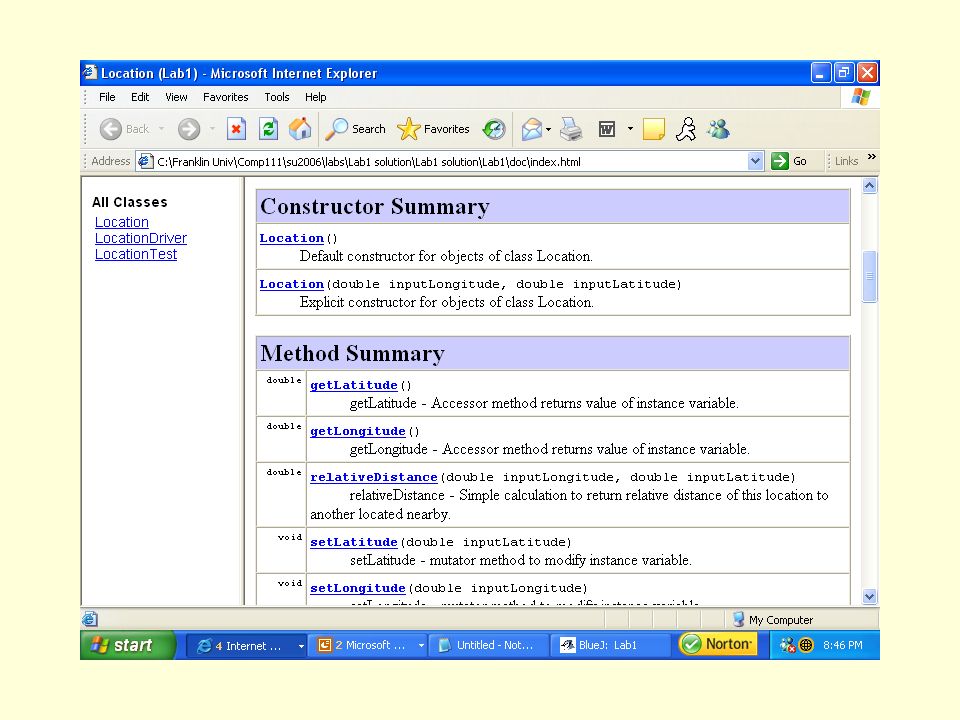This screenshot has height=720, width=960.
Task: Open the LocationDriver class link
Action: point(141,238)
